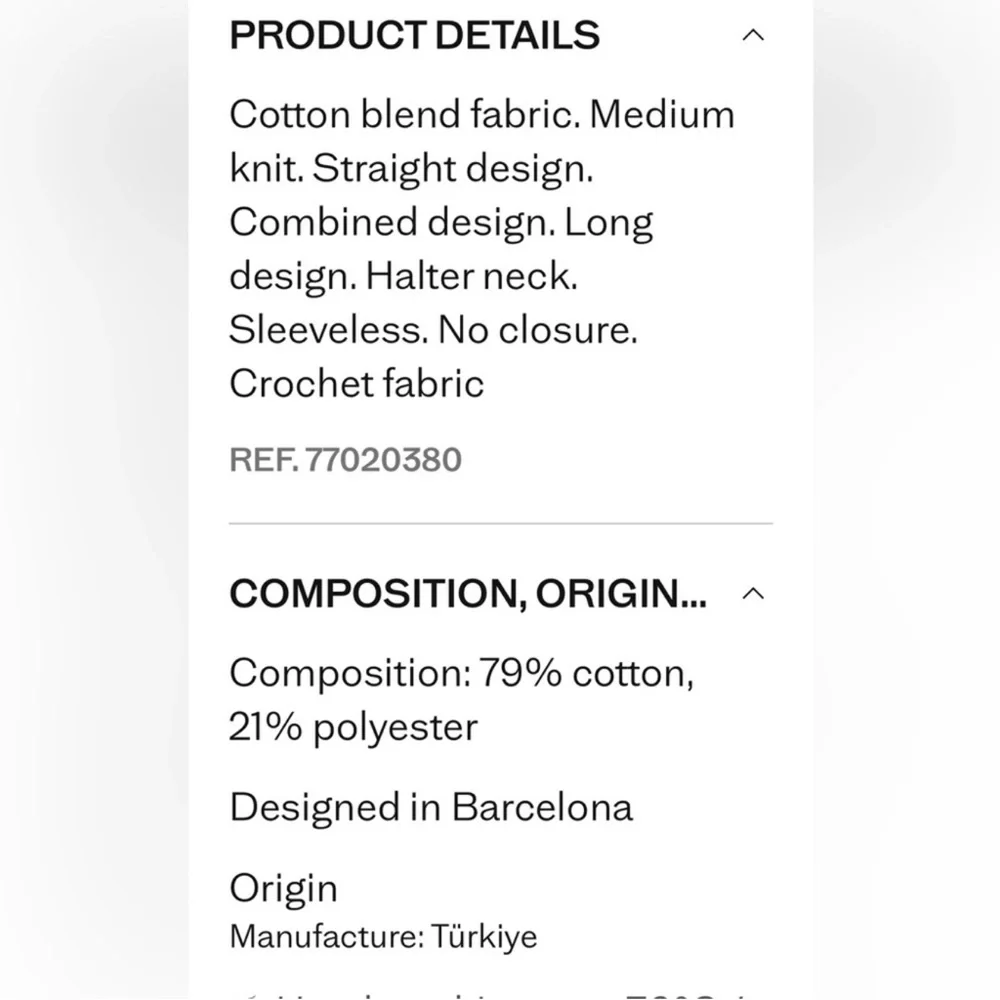
Task: Click the 'Sleeveless. No closure.' line
Action: [x=433, y=330]
